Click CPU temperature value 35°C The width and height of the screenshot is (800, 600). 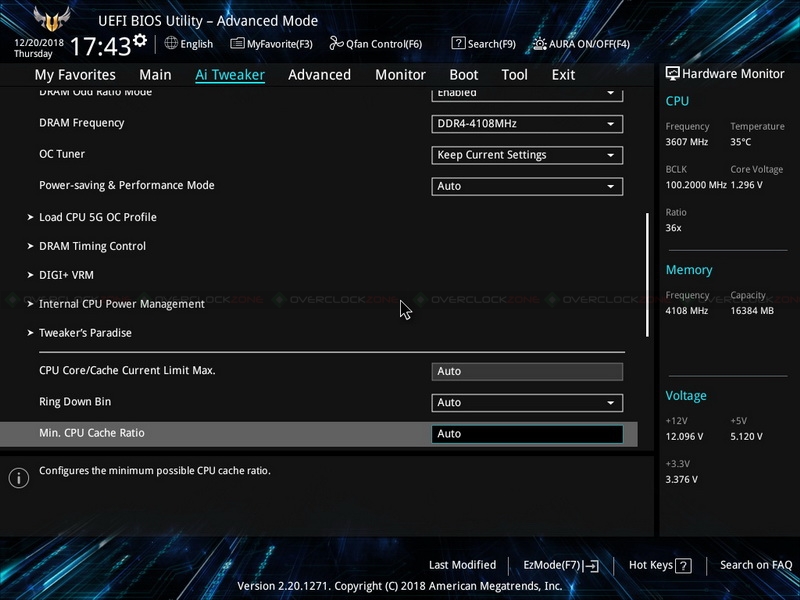740,142
